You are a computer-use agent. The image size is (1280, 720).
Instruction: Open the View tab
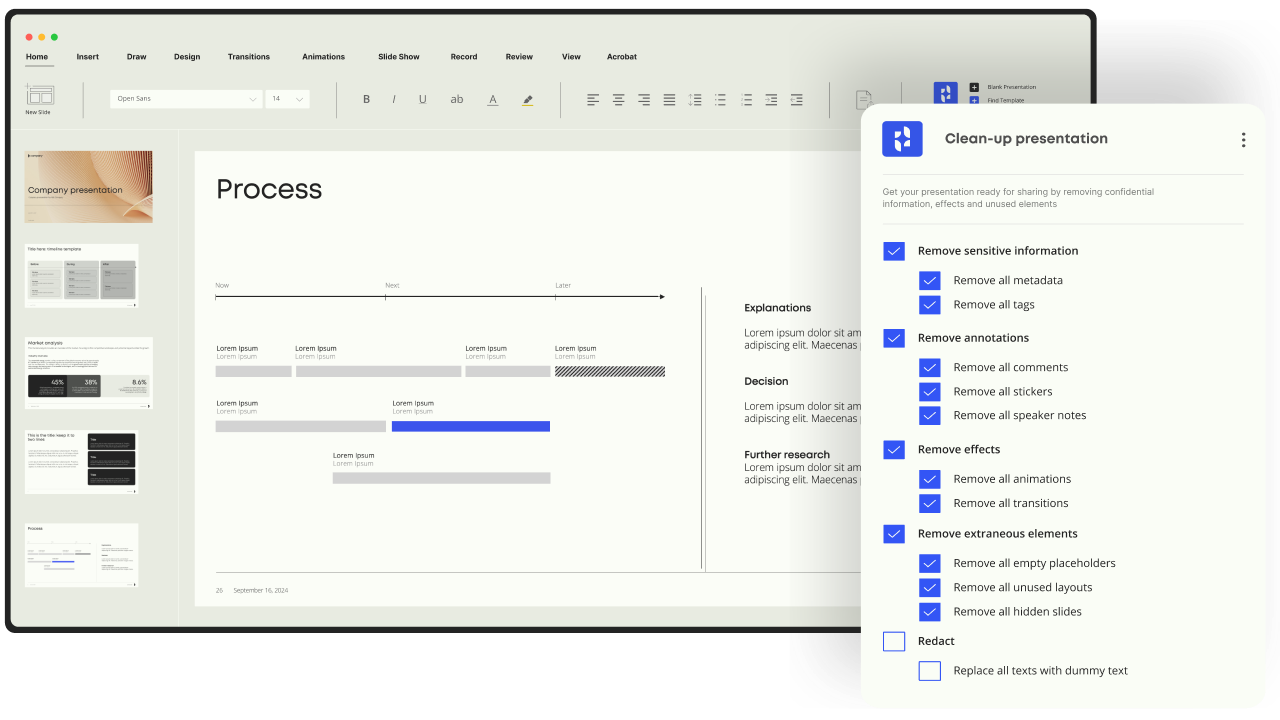[571, 57]
